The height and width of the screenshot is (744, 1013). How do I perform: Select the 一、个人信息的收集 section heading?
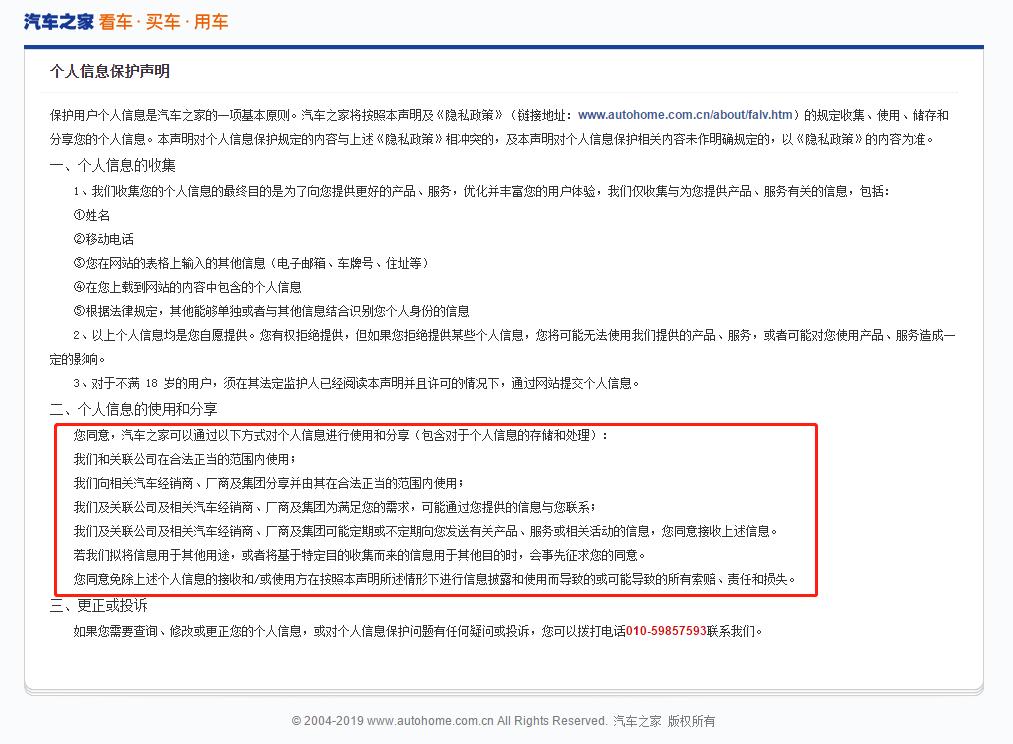tap(112, 164)
